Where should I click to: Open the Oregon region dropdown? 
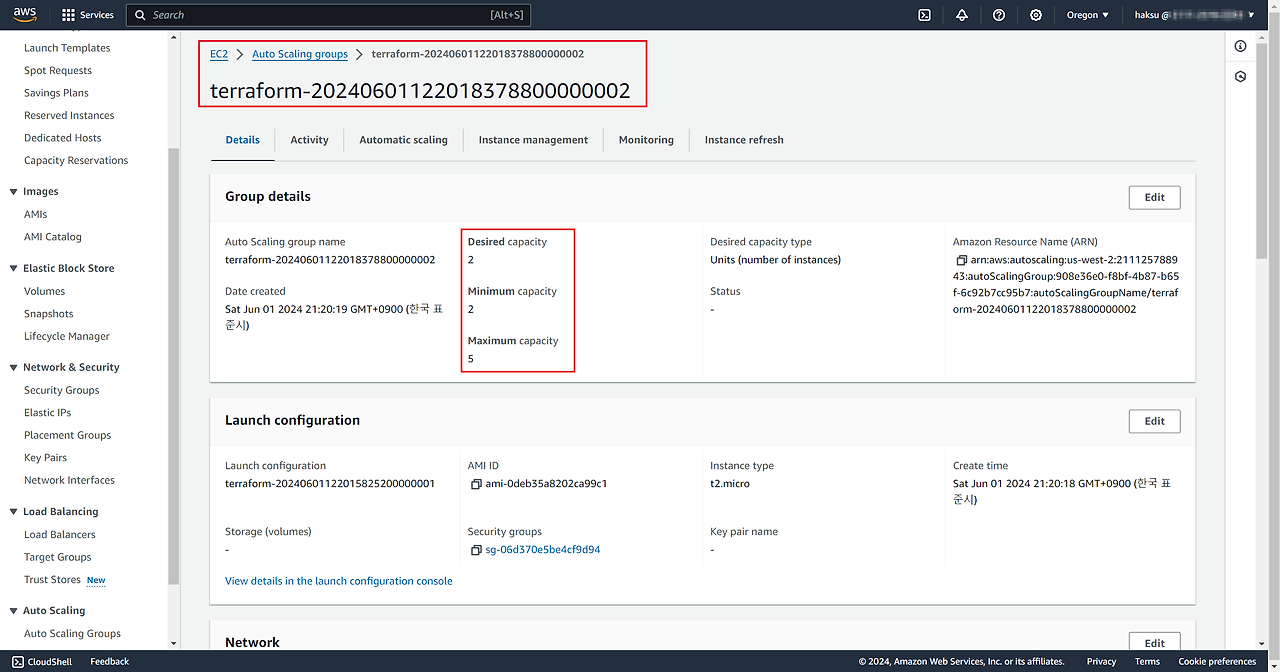[x=1088, y=15]
